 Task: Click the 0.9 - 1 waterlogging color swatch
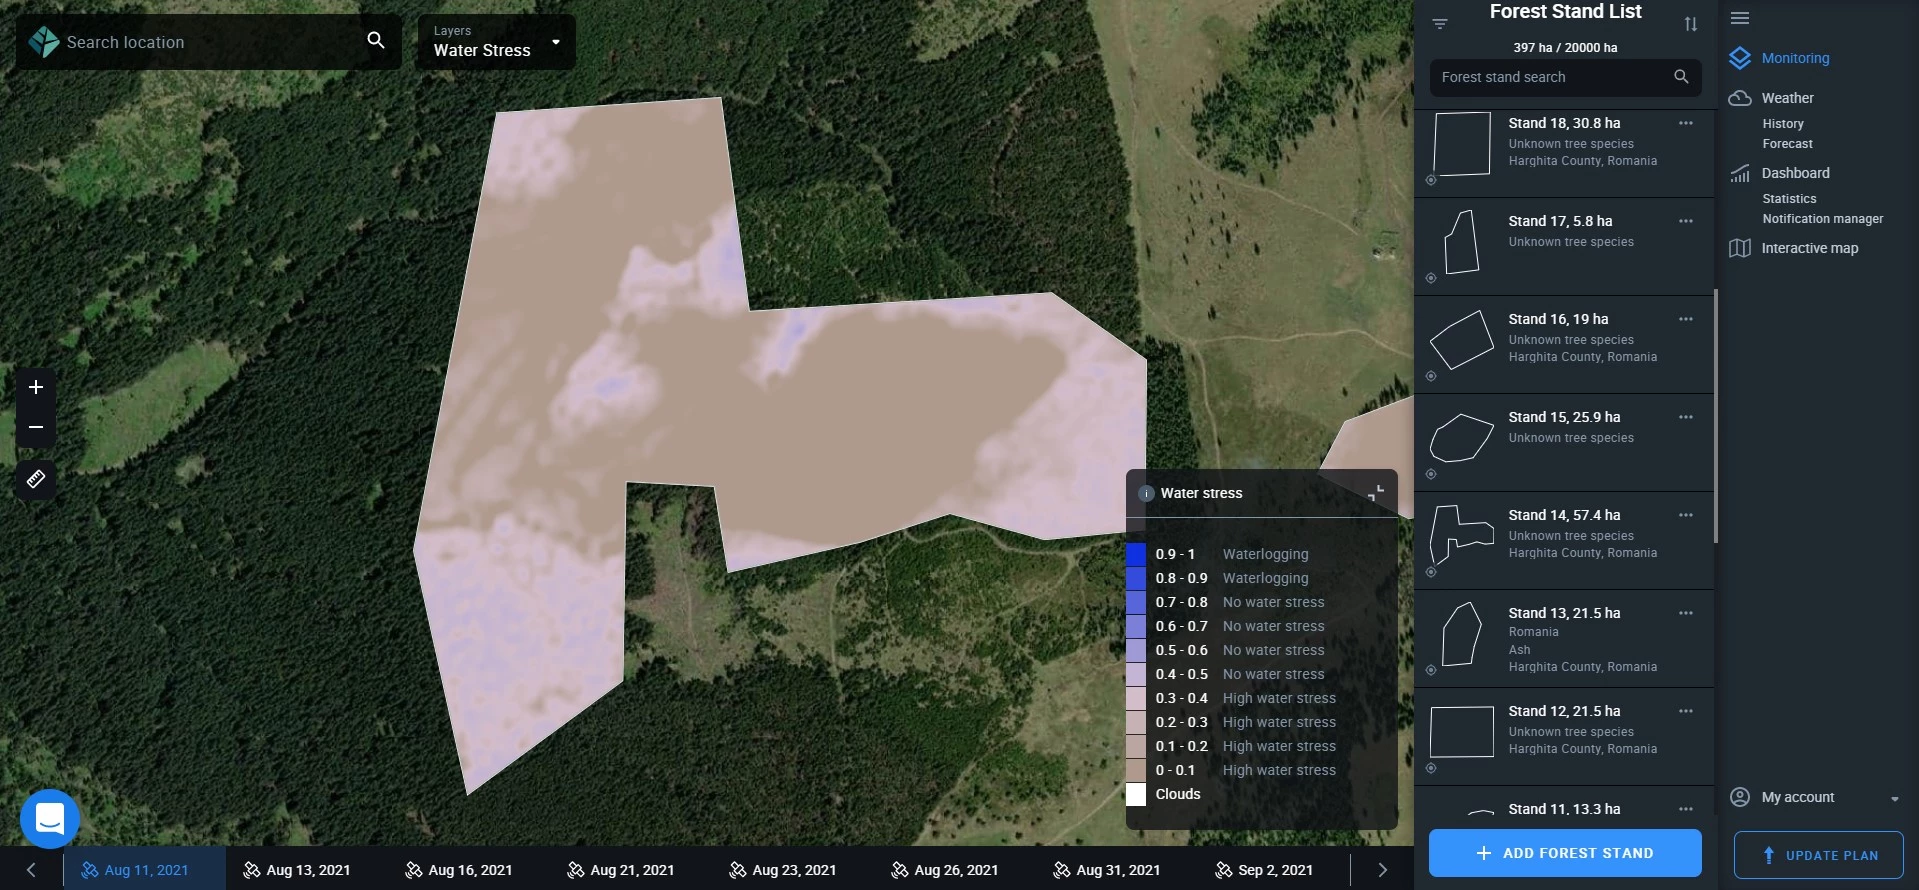1136,554
